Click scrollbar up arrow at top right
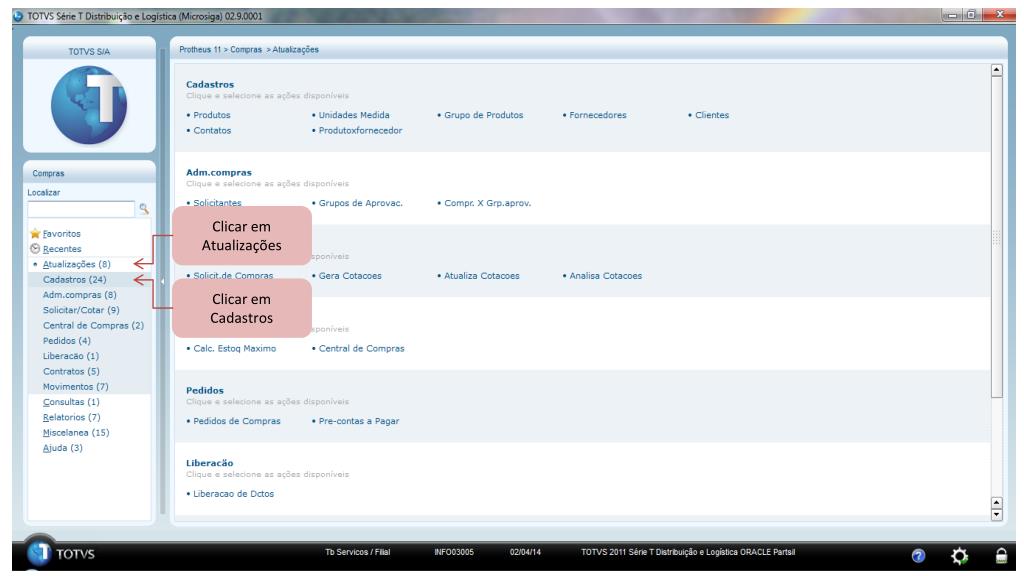This screenshot has width=1024, height=576. coord(997,70)
